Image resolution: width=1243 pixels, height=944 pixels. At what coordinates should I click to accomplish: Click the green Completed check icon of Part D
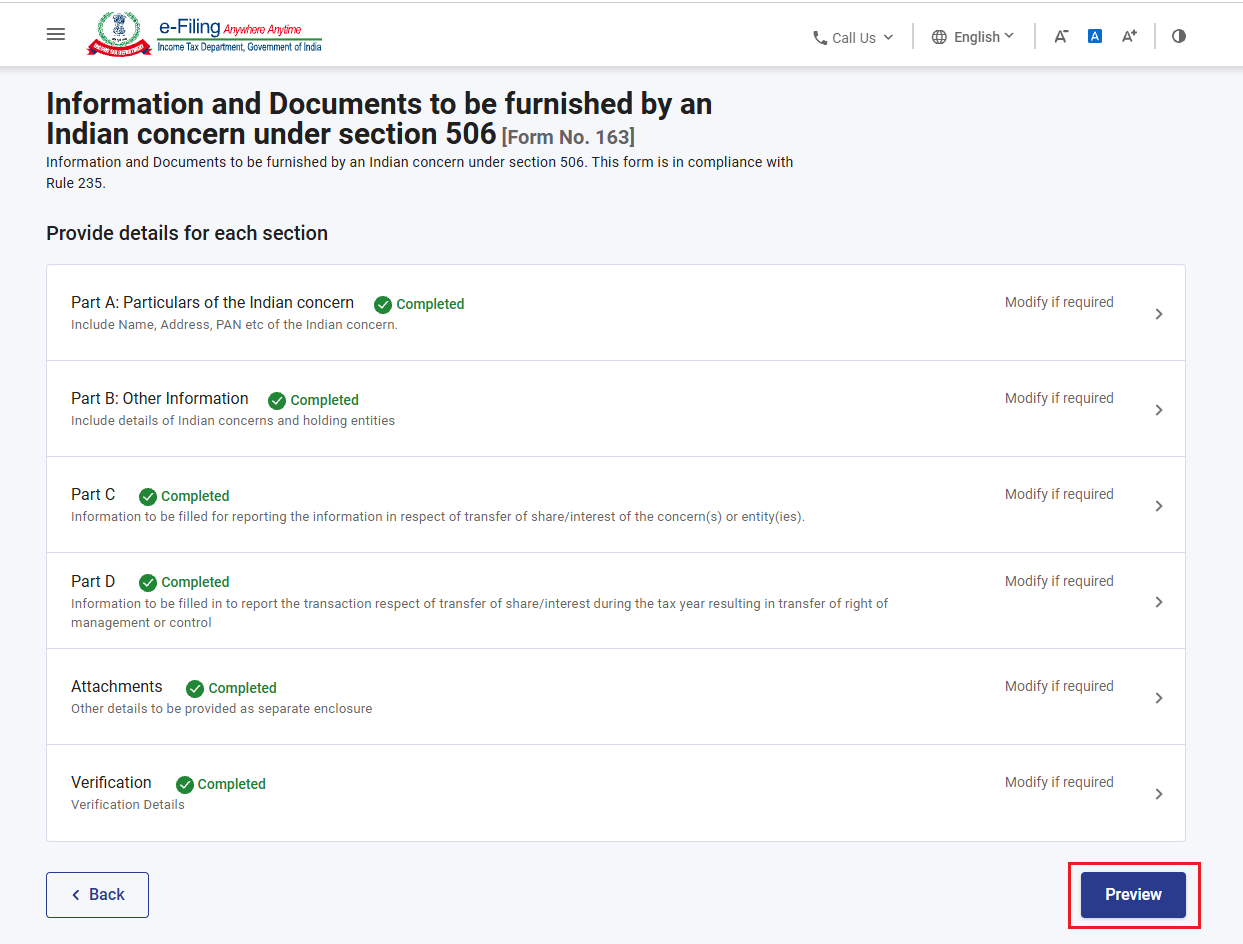(x=148, y=582)
